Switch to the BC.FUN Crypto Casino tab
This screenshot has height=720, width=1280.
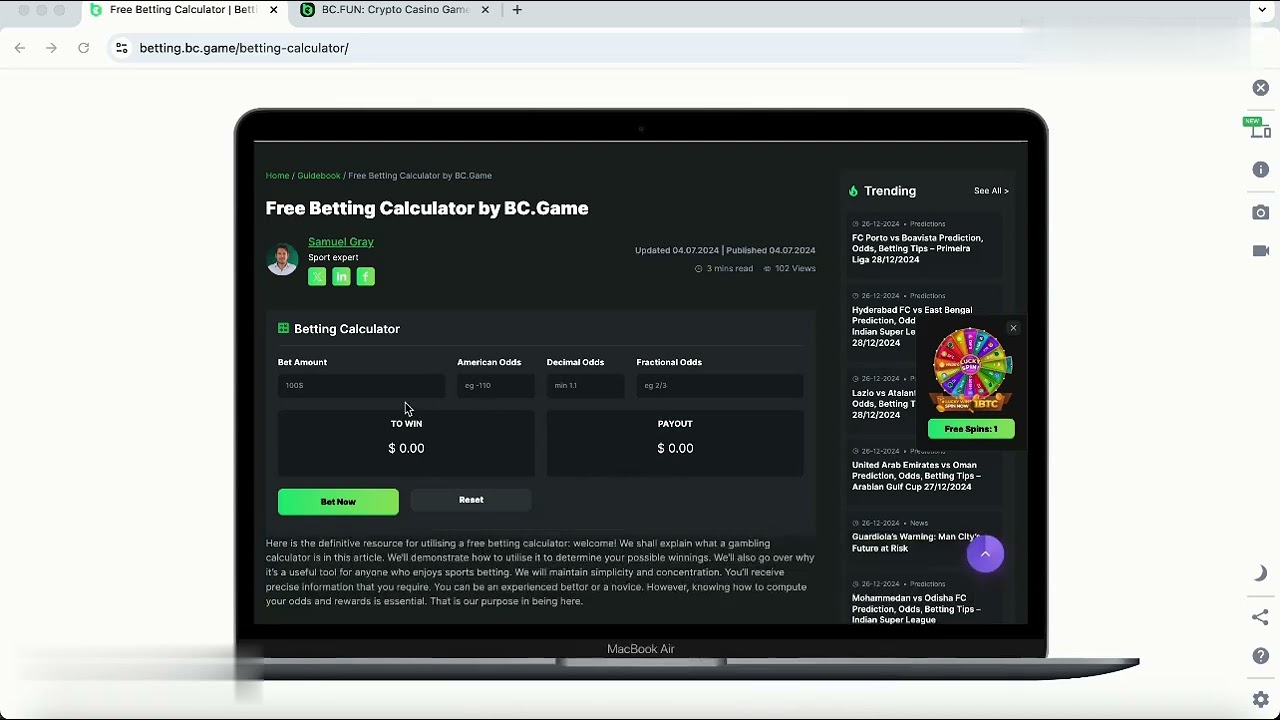[x=395, y=10]
